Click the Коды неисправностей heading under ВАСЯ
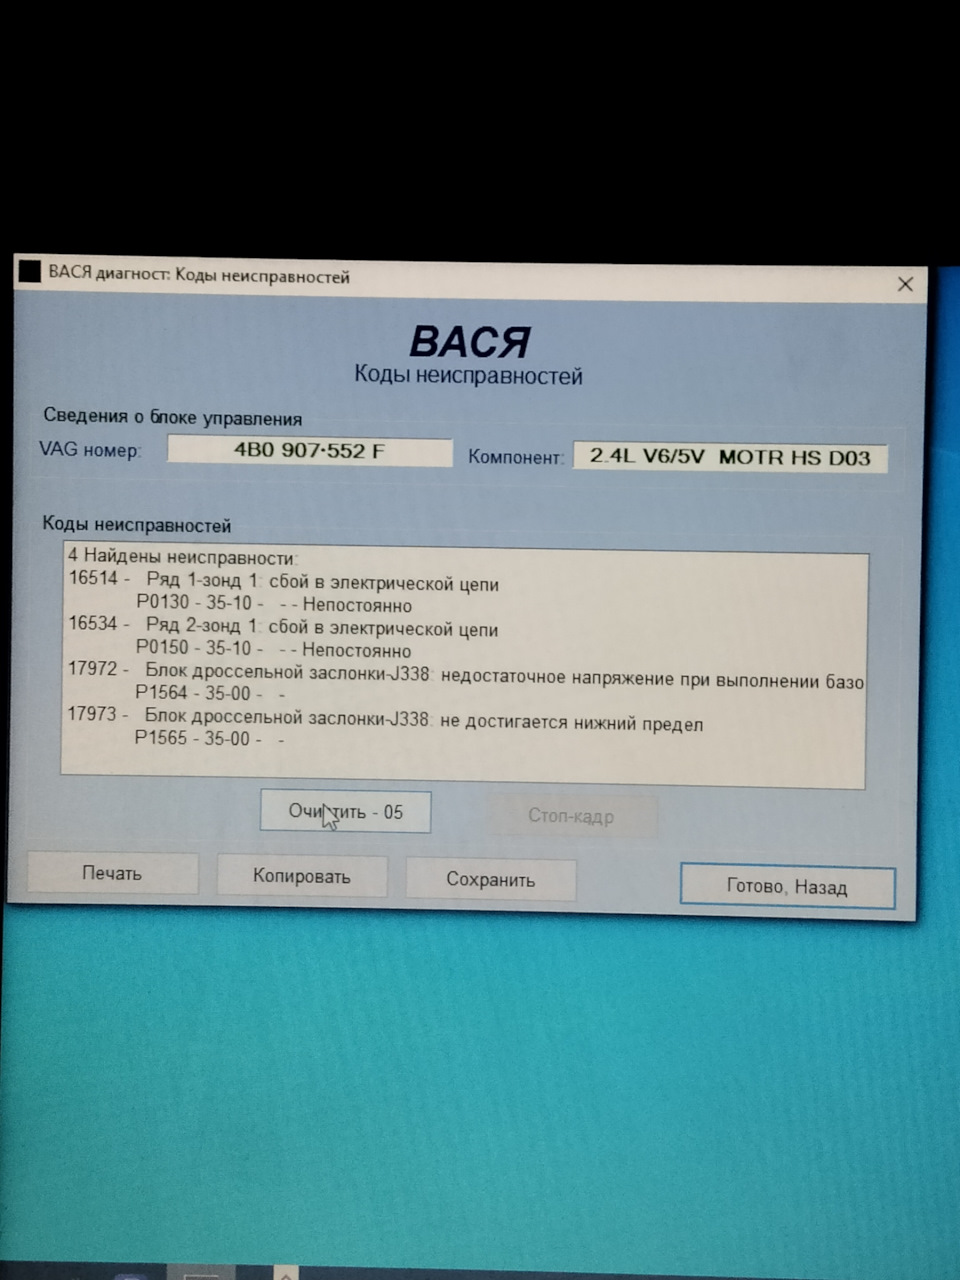The image size is (960, 1280). coord(468,375)
